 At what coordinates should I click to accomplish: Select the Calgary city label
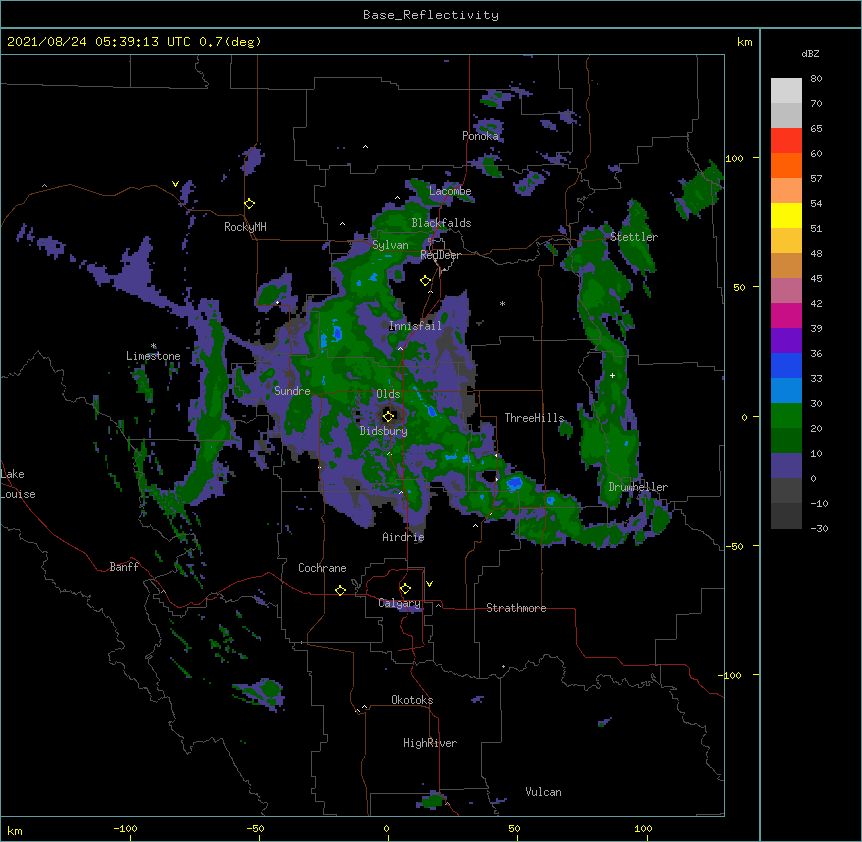coord(400,603)
